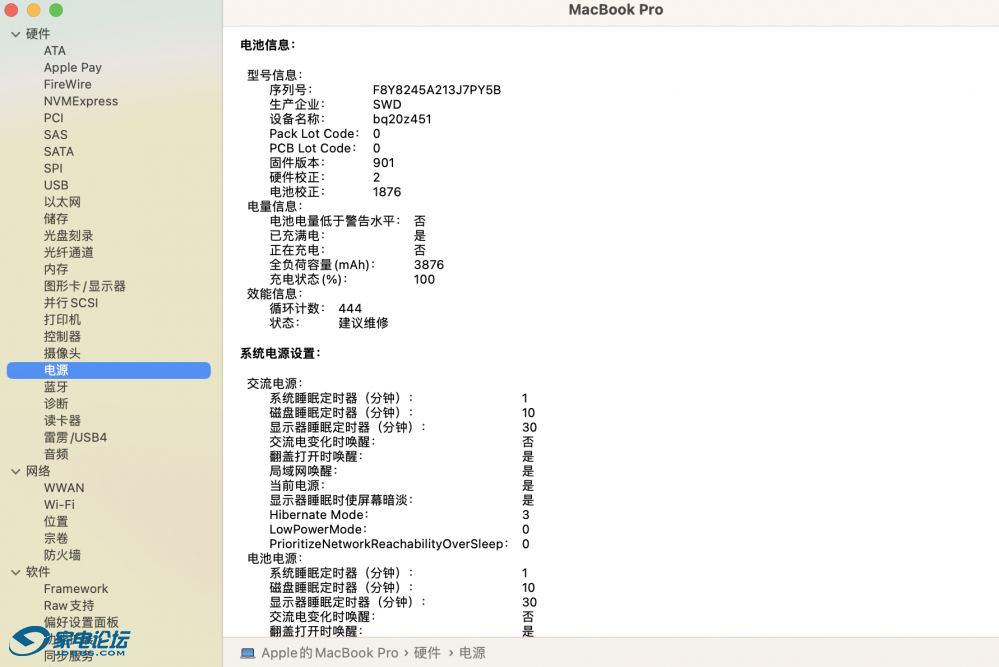Select 蓝牙 in the sidebar

point(56,387)
